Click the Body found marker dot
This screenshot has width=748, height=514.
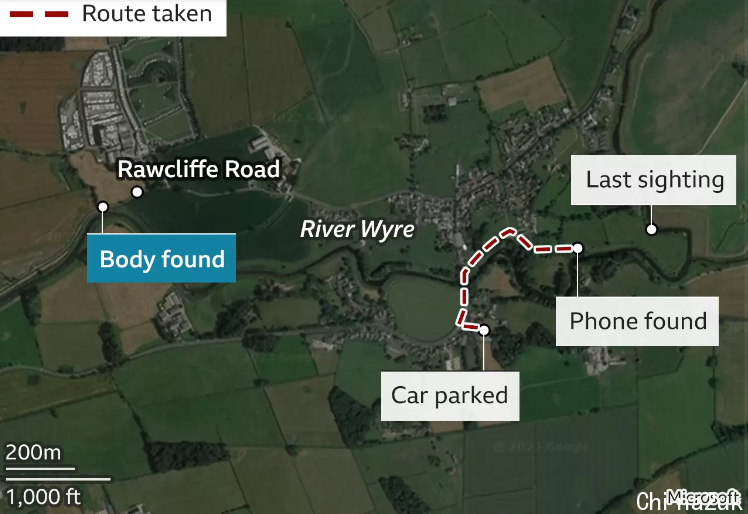point(103,207)
